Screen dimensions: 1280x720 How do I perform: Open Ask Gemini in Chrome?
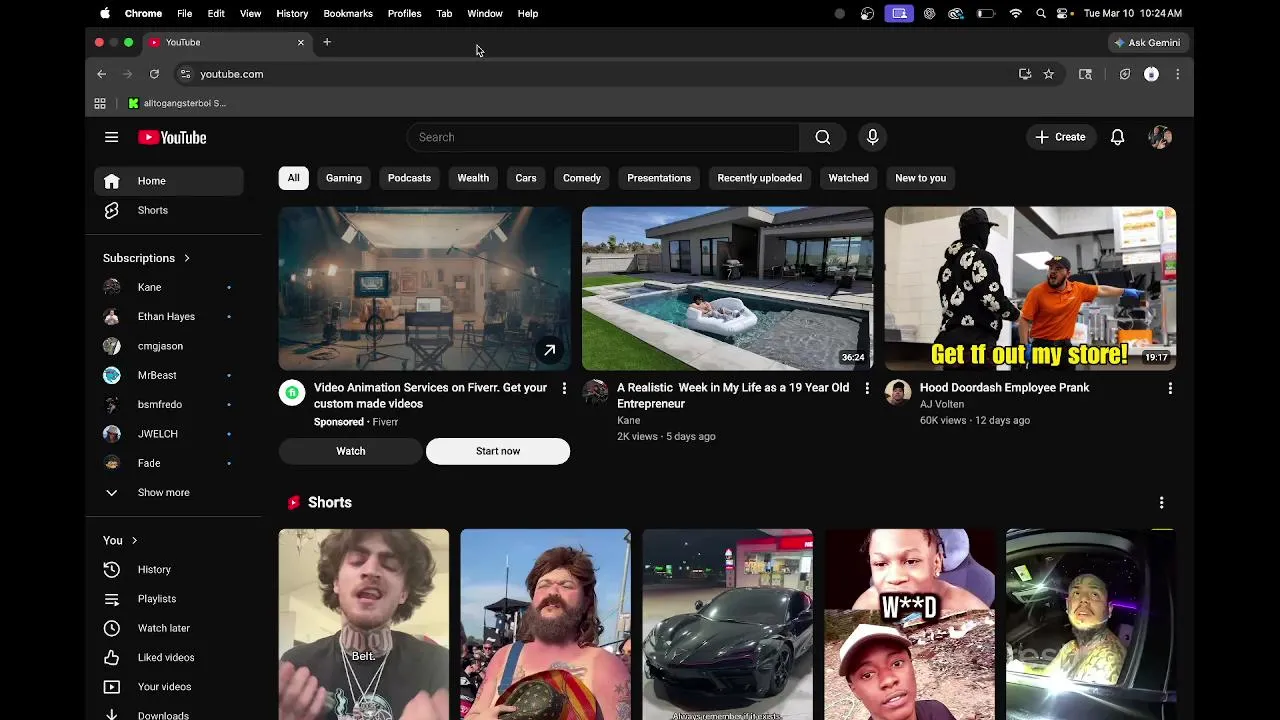click(1147, 43)
